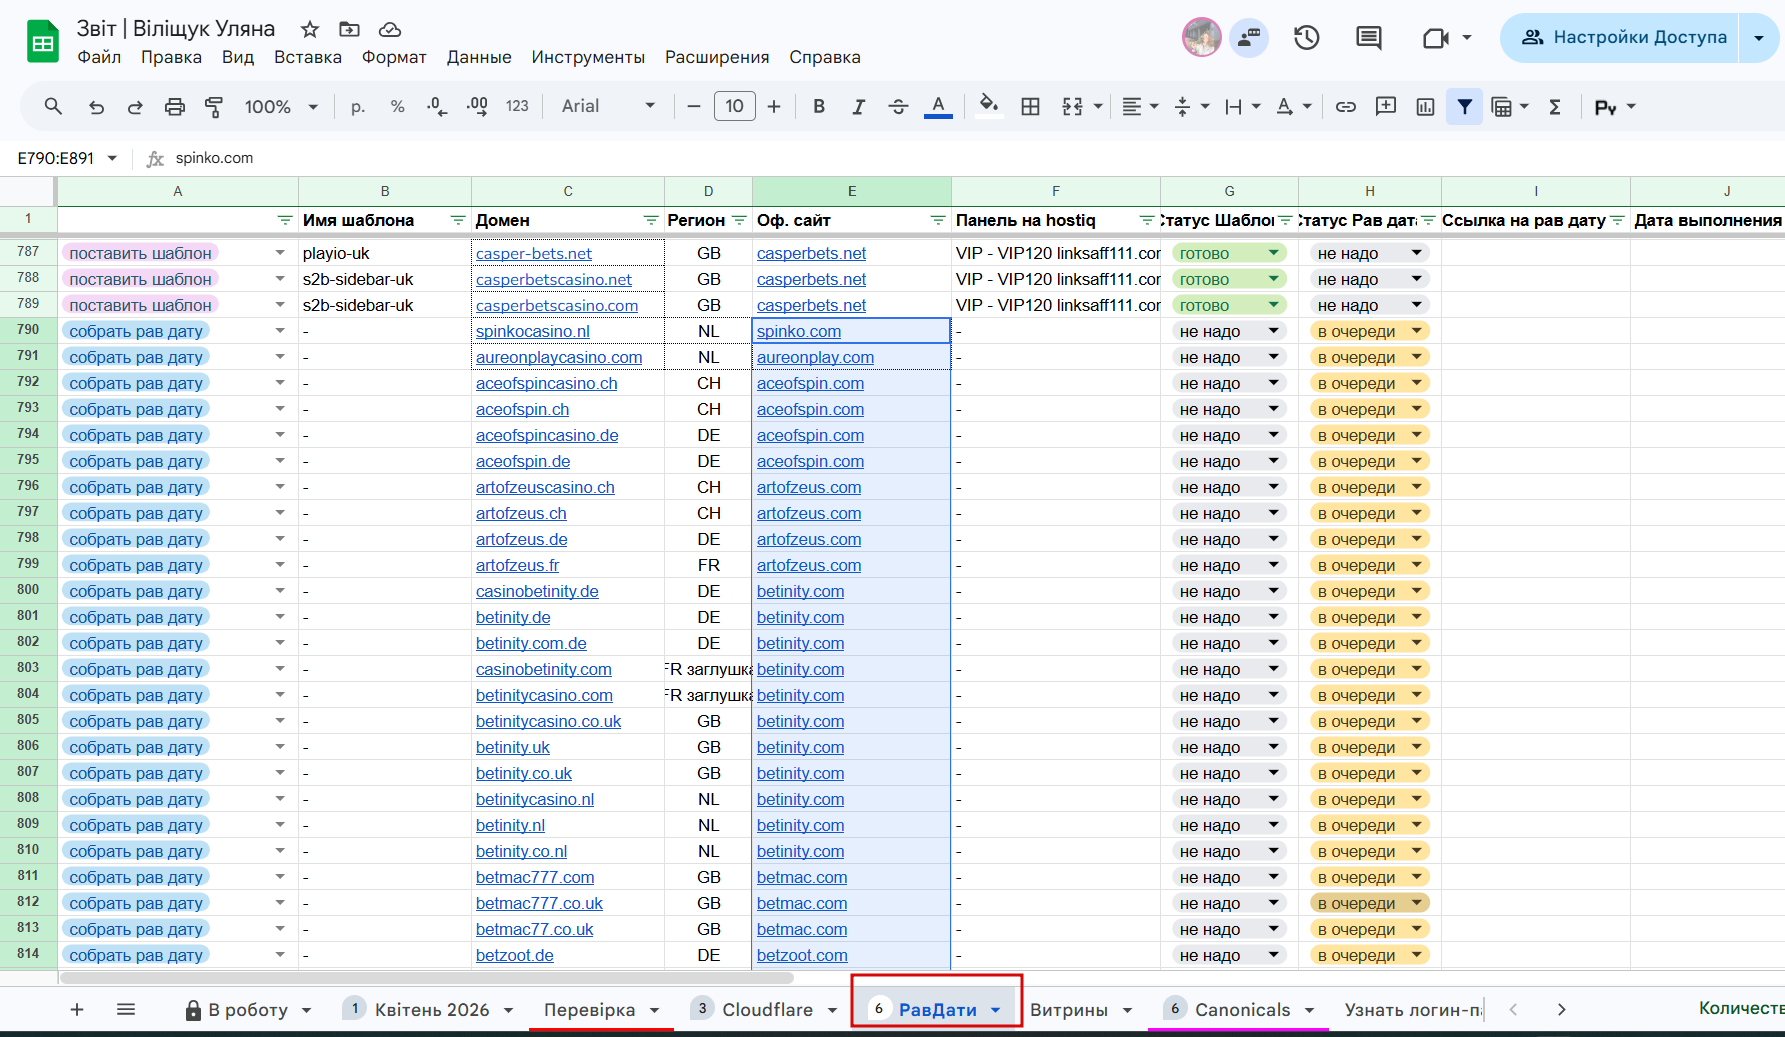Click the font size input field

(734, 107)
